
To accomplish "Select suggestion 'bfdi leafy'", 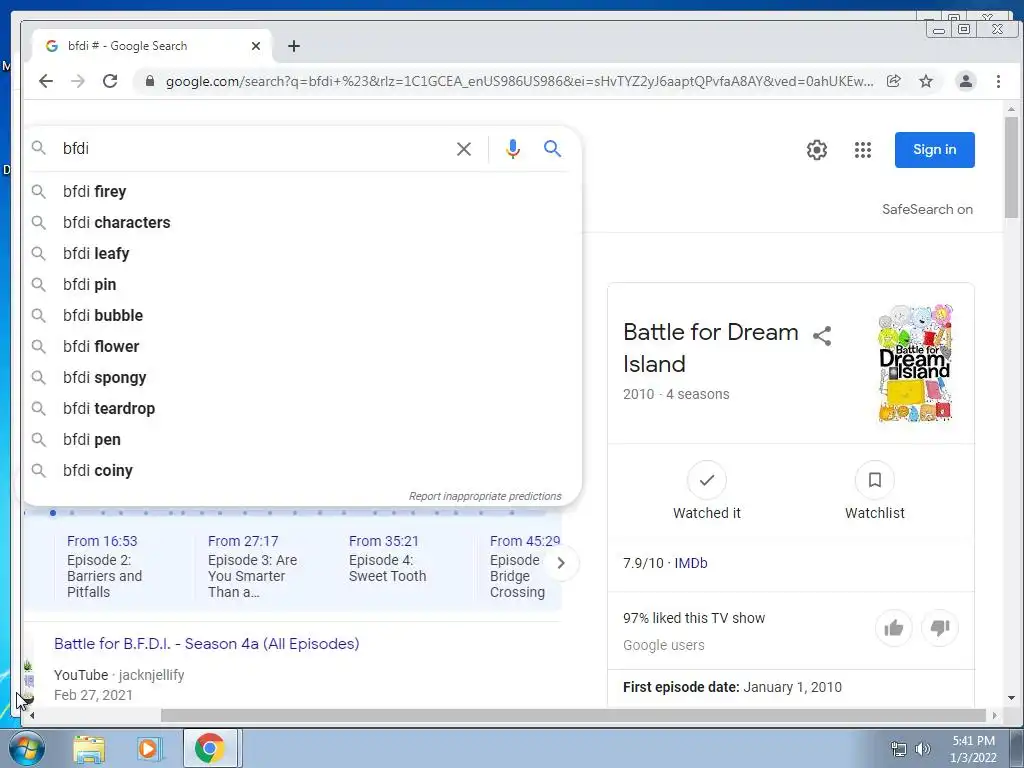I will click(302, 253).
